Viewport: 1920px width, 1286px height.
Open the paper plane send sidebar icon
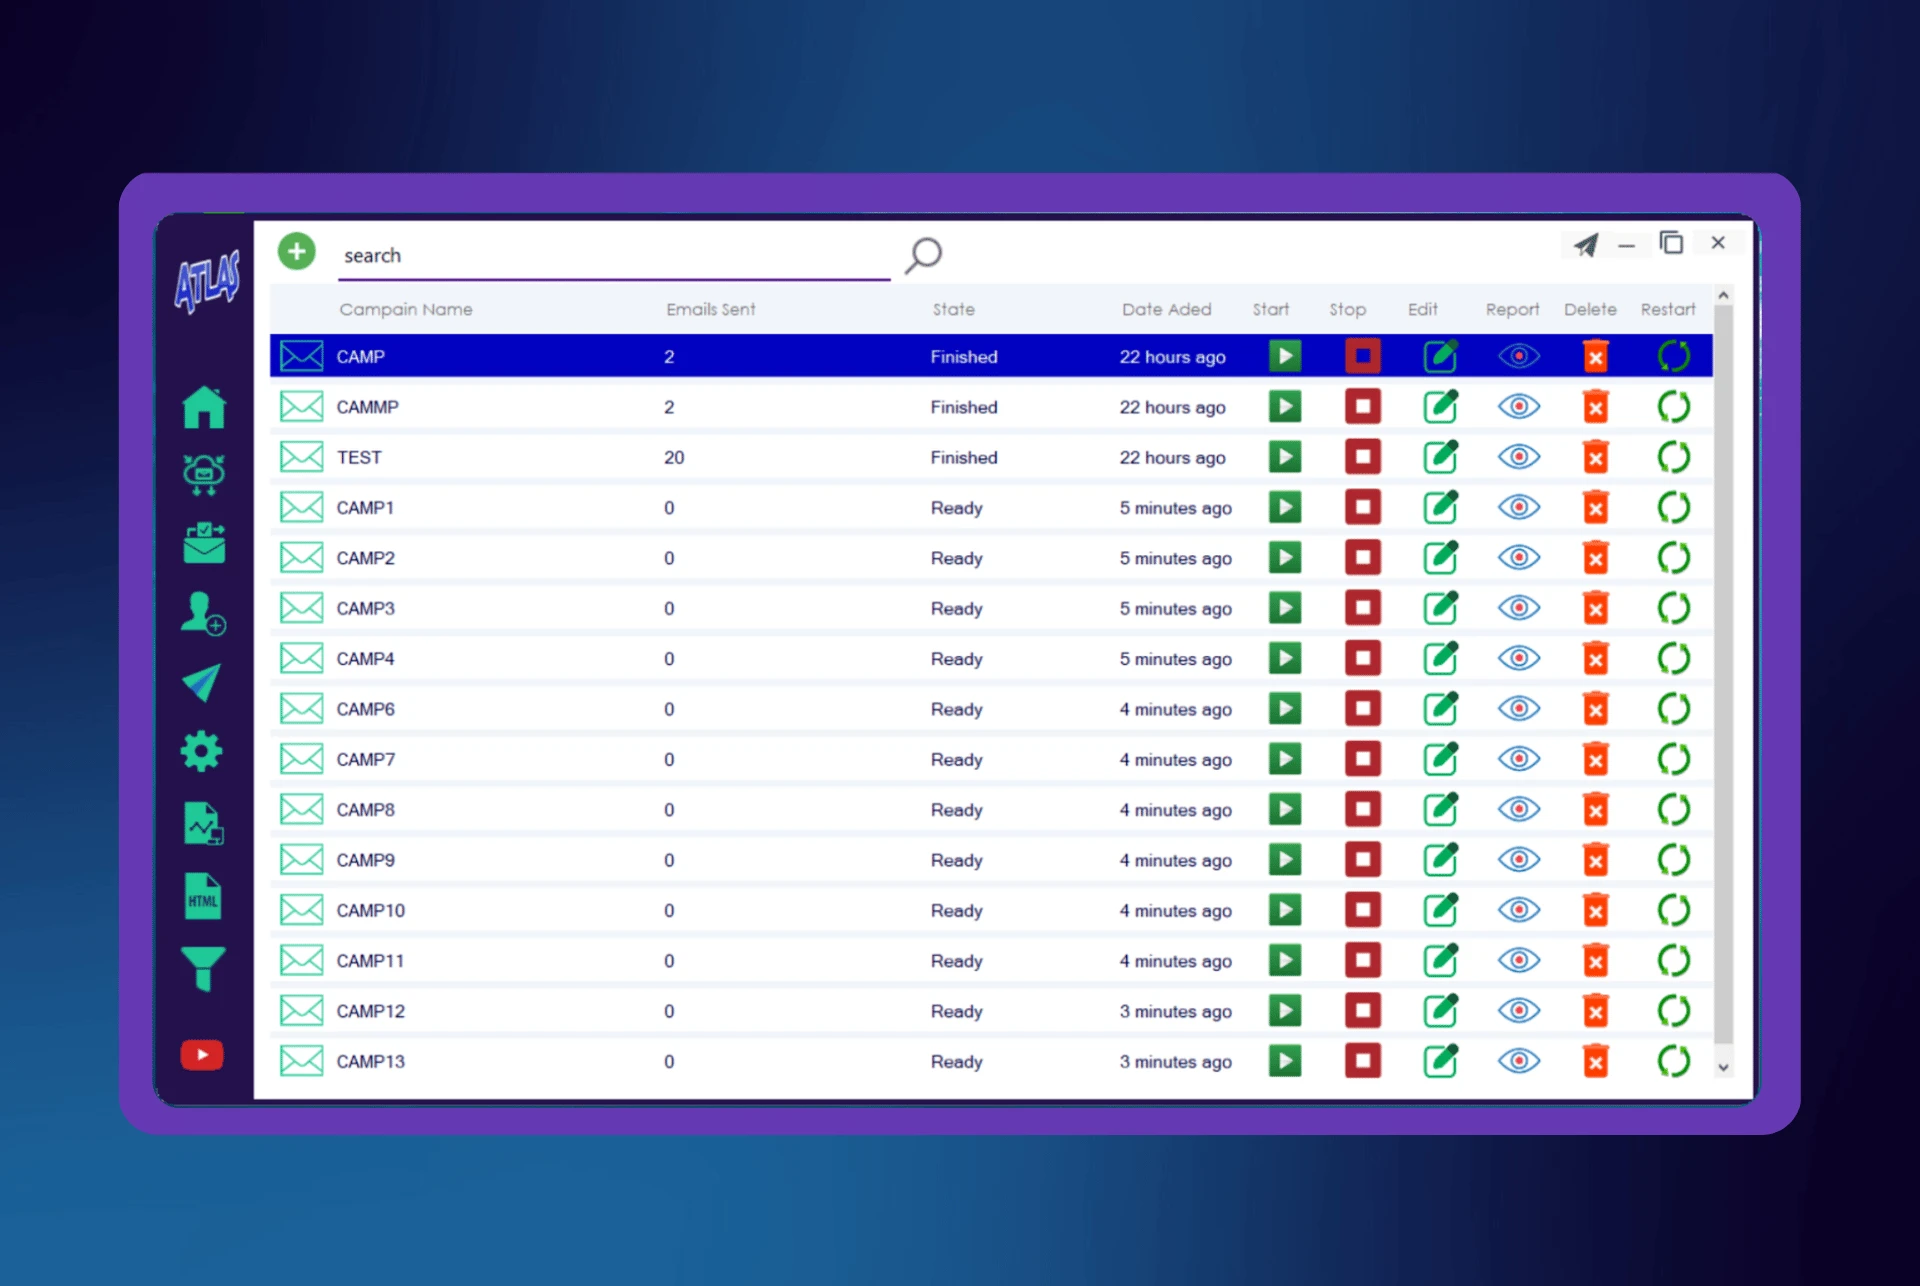[x=202, y=683]
